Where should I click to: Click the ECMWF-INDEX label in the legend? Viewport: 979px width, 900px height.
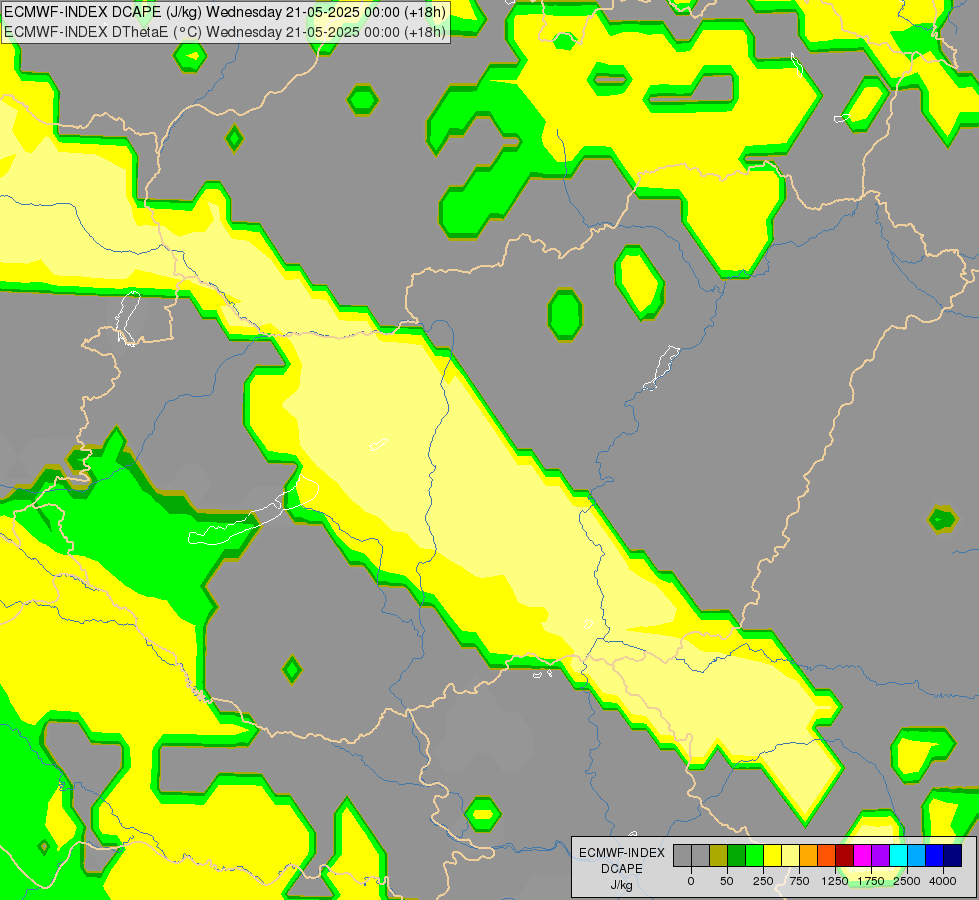(622, 853)
